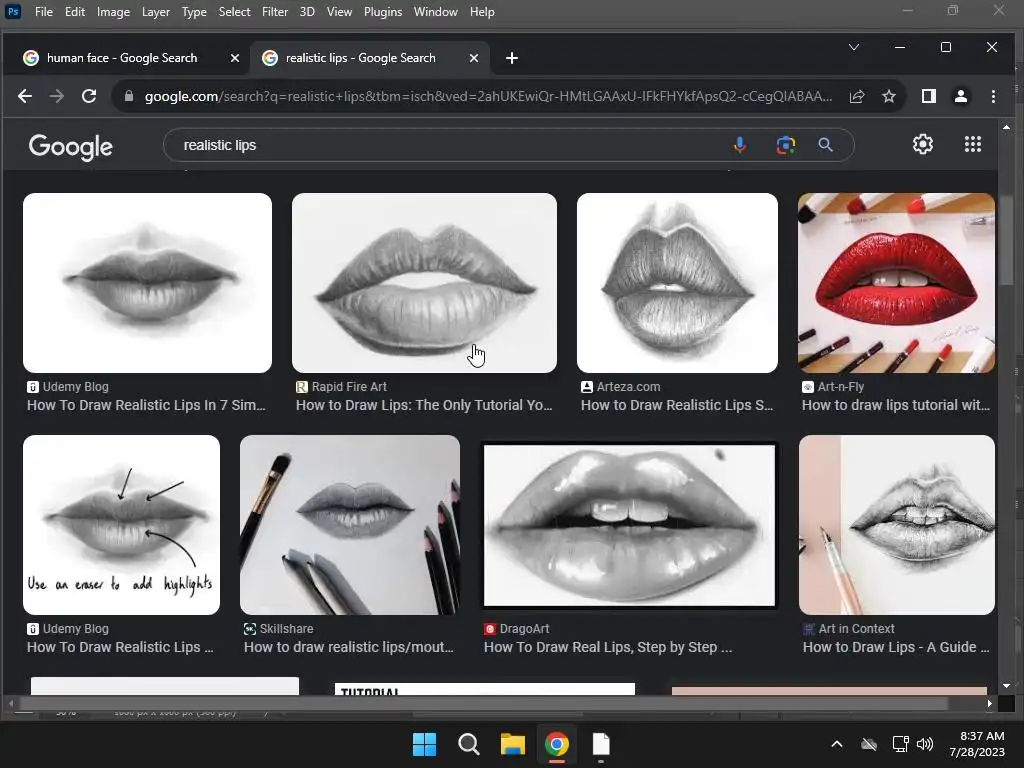
Task: Open the Edit menu
Action: tap(74, 12)
